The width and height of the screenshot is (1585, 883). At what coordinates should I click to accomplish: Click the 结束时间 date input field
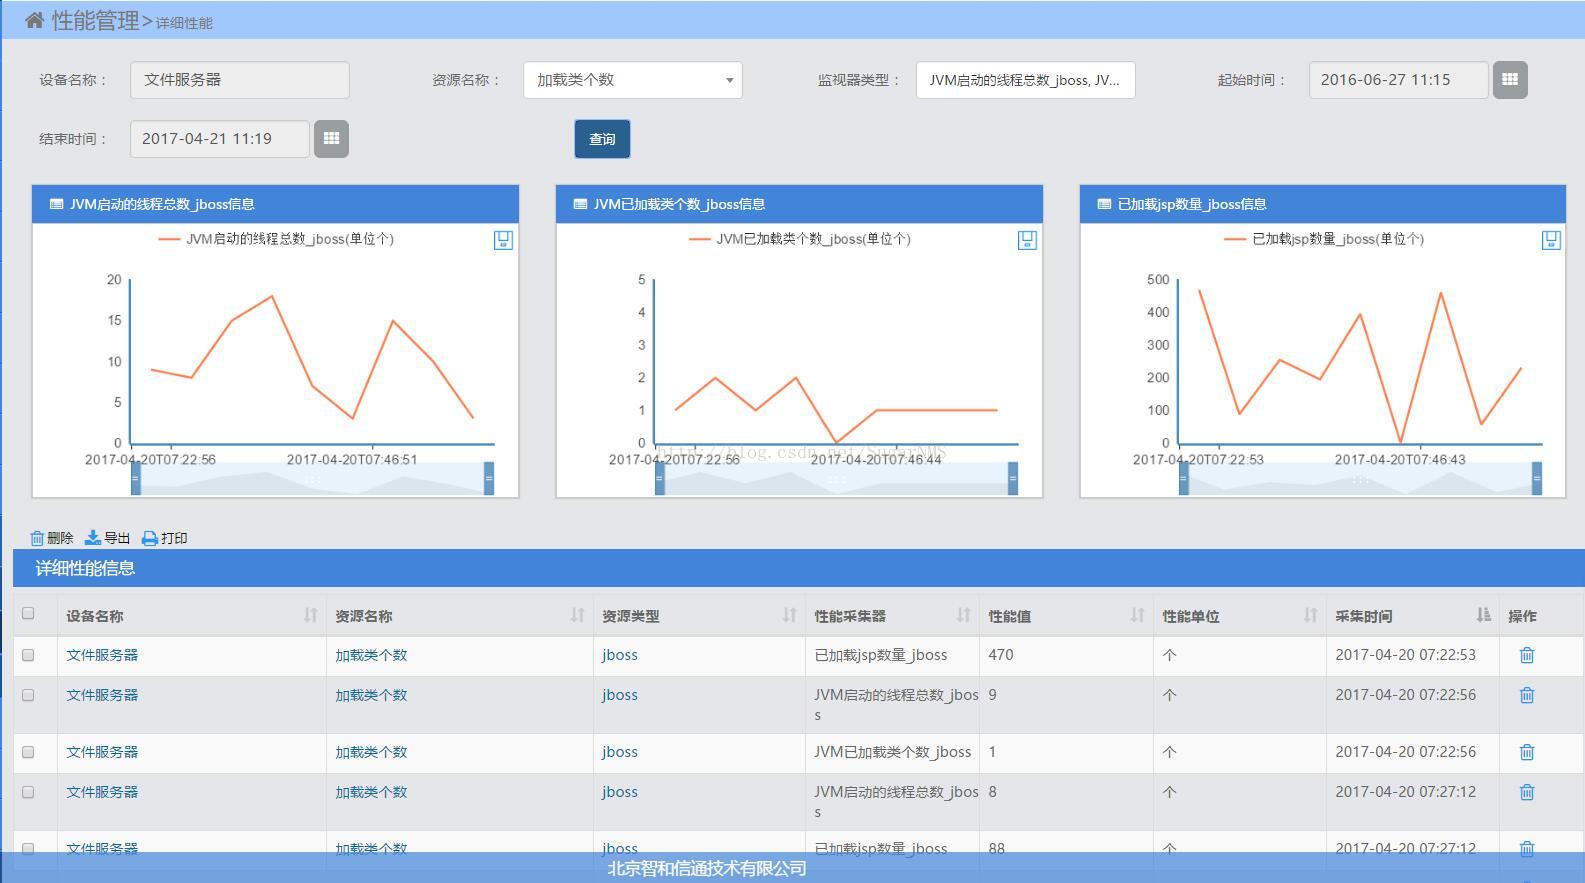[x=220, y=139]
